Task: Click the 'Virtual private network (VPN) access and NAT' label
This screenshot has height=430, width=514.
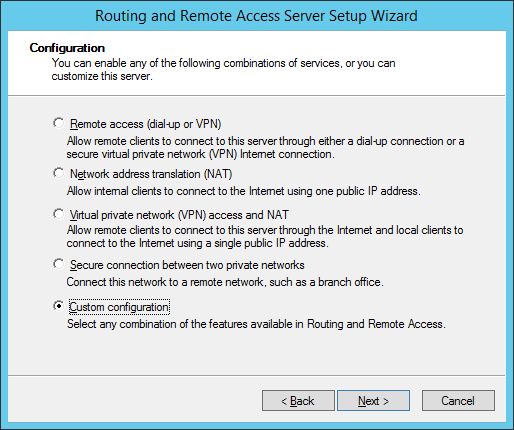Action: click(x=179, y=215)
